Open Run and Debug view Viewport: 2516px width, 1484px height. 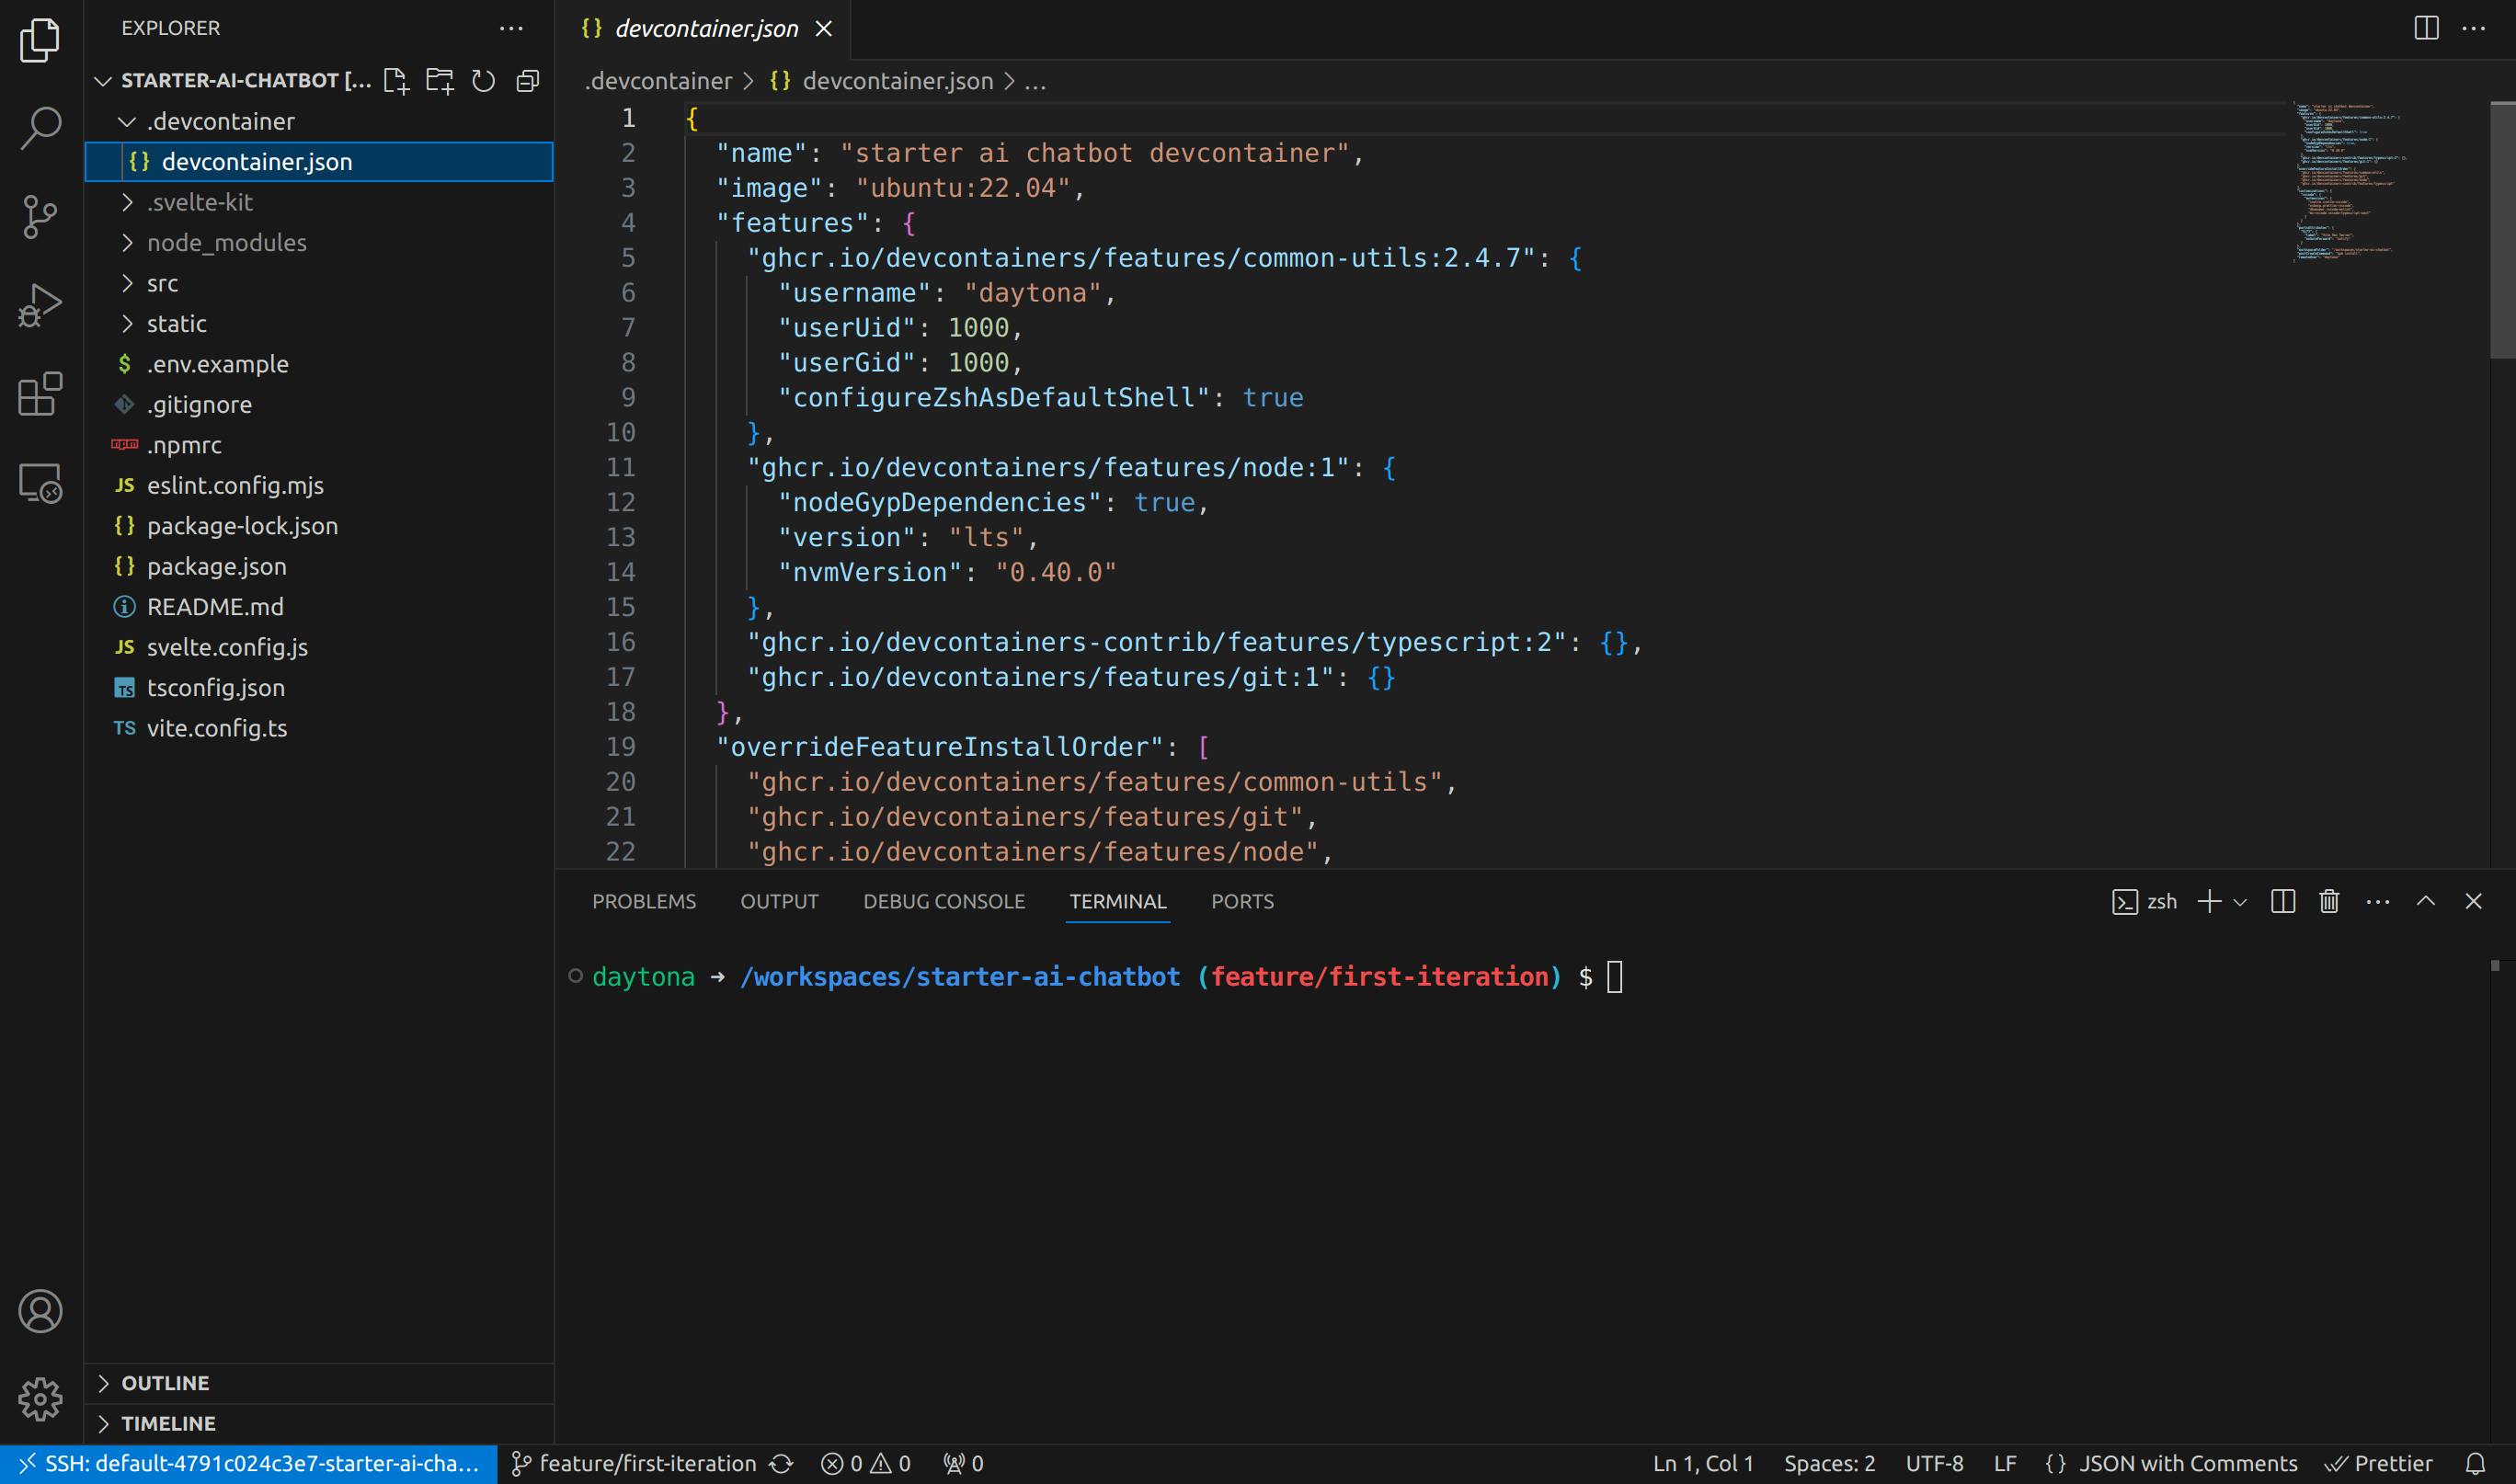[x=40, y=305]
